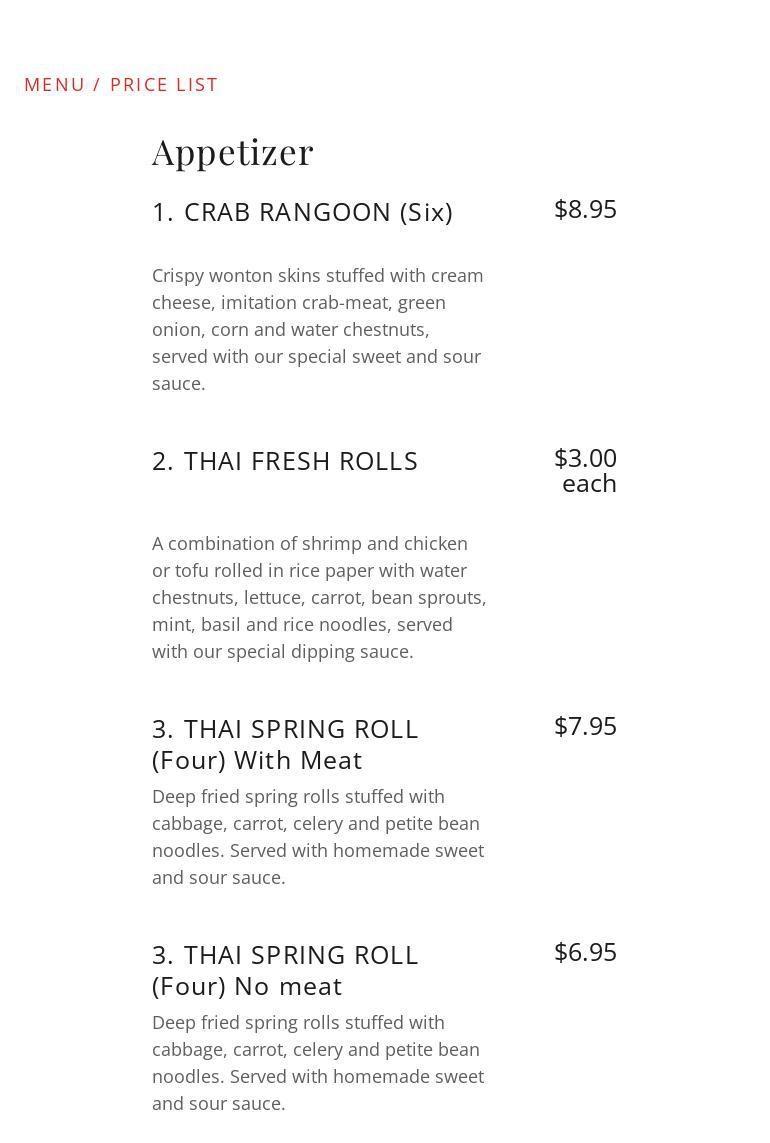Click the description under Spring Roll With Meat

point(318,837)
